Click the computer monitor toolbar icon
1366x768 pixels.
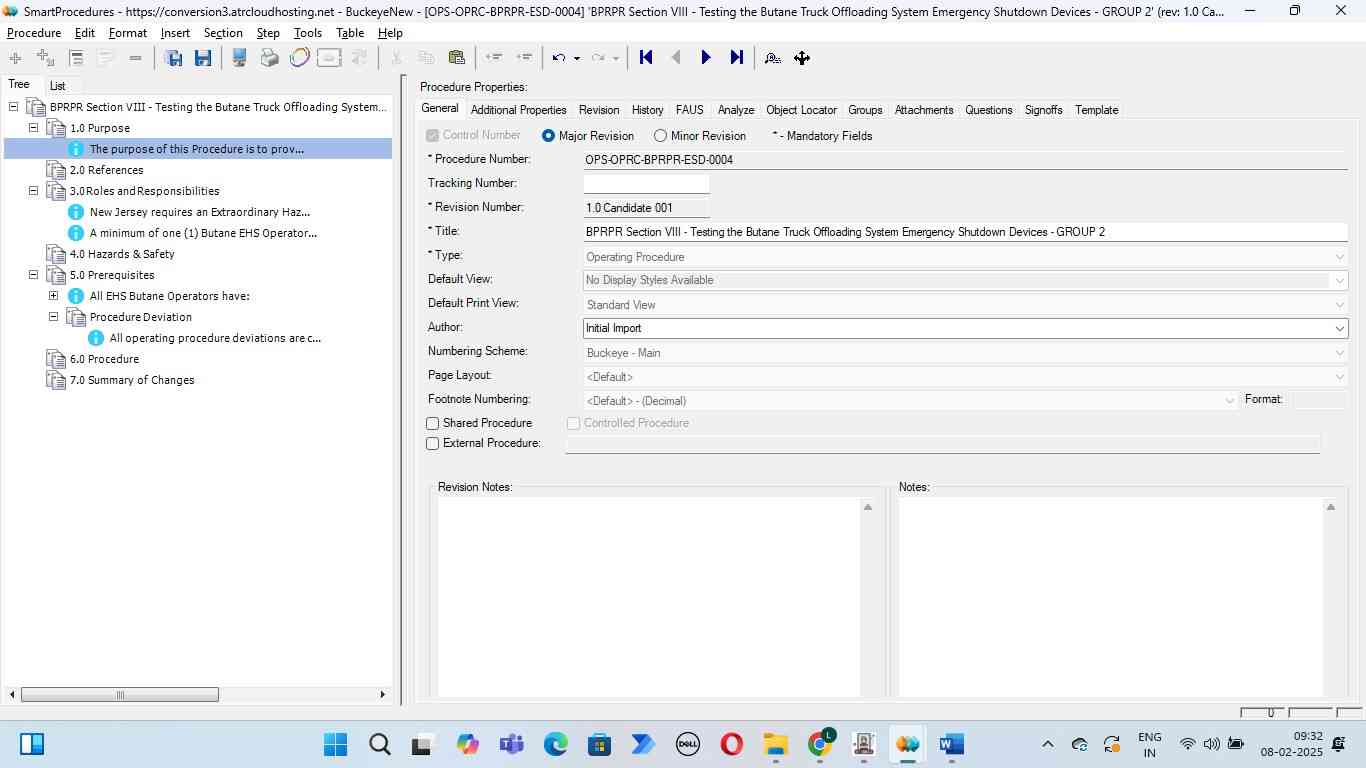pos(239,58)
